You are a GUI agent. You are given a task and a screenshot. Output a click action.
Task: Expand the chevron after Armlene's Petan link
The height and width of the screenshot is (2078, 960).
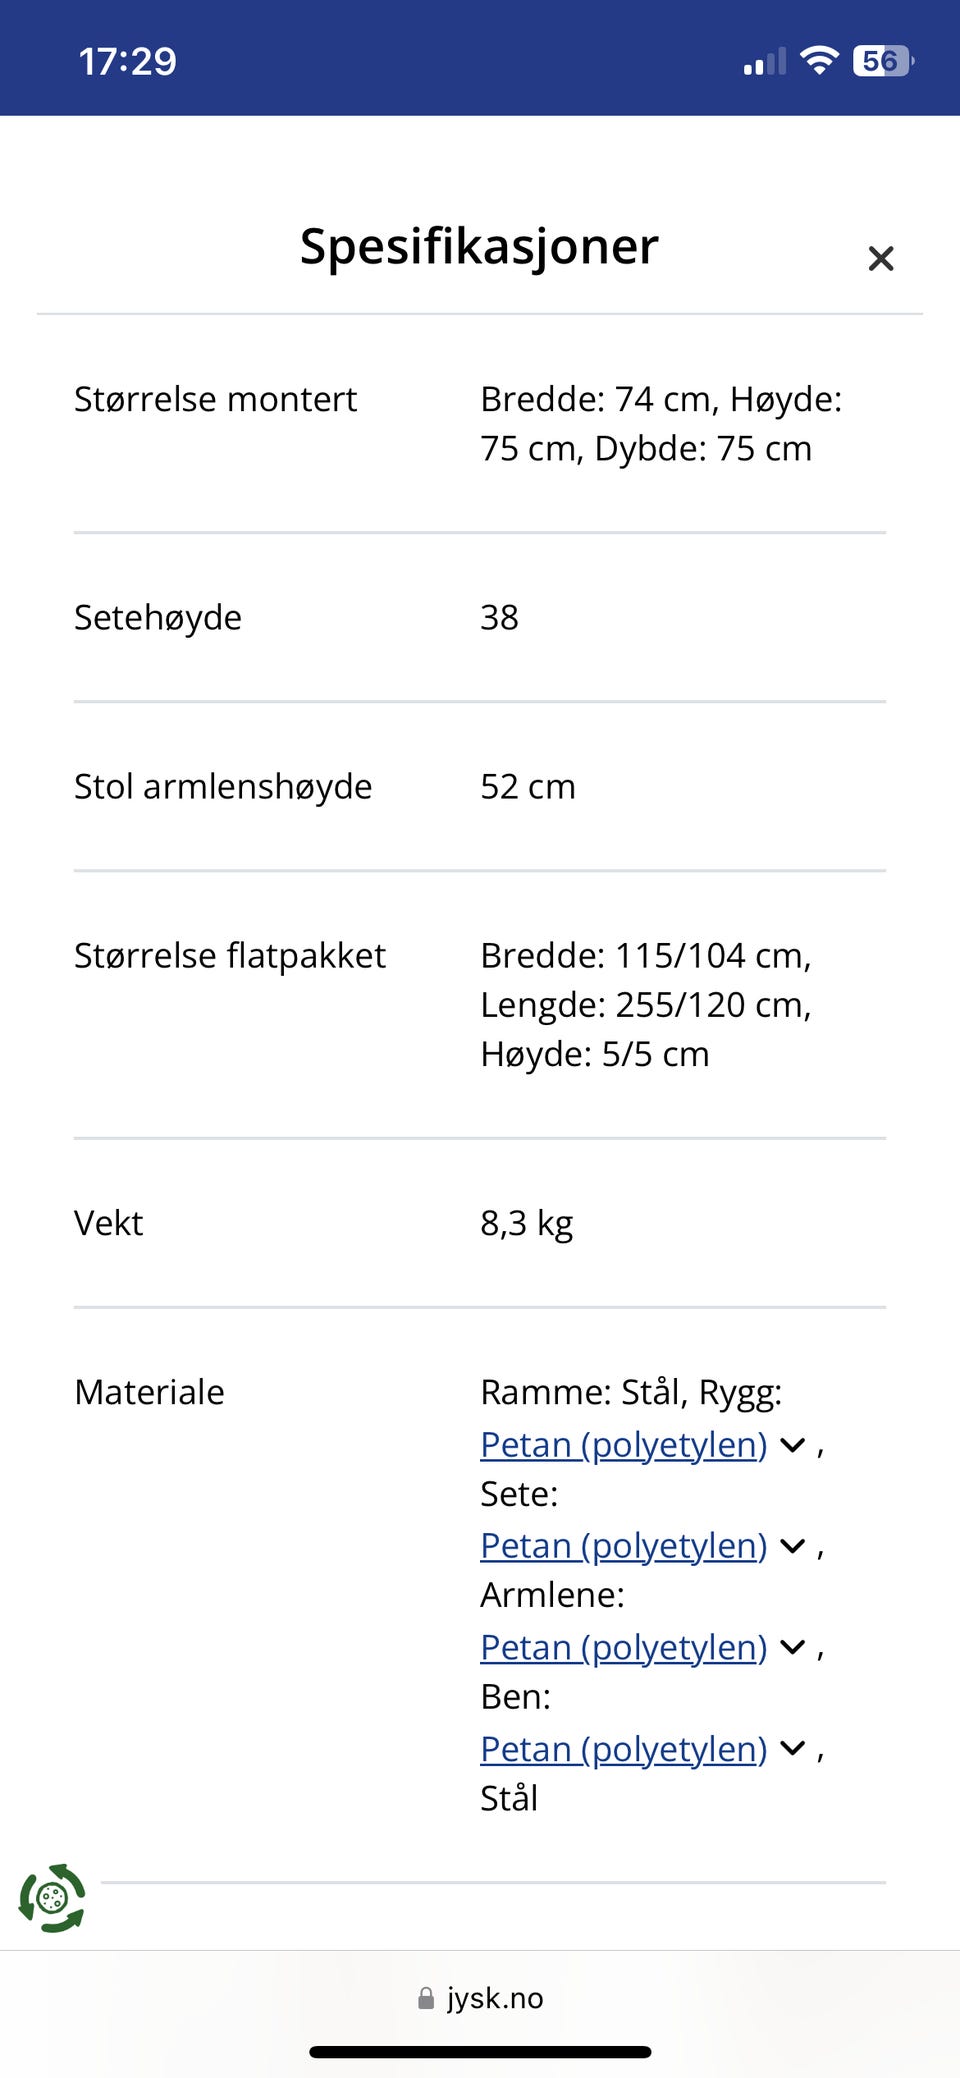(x=793, y=1648)
